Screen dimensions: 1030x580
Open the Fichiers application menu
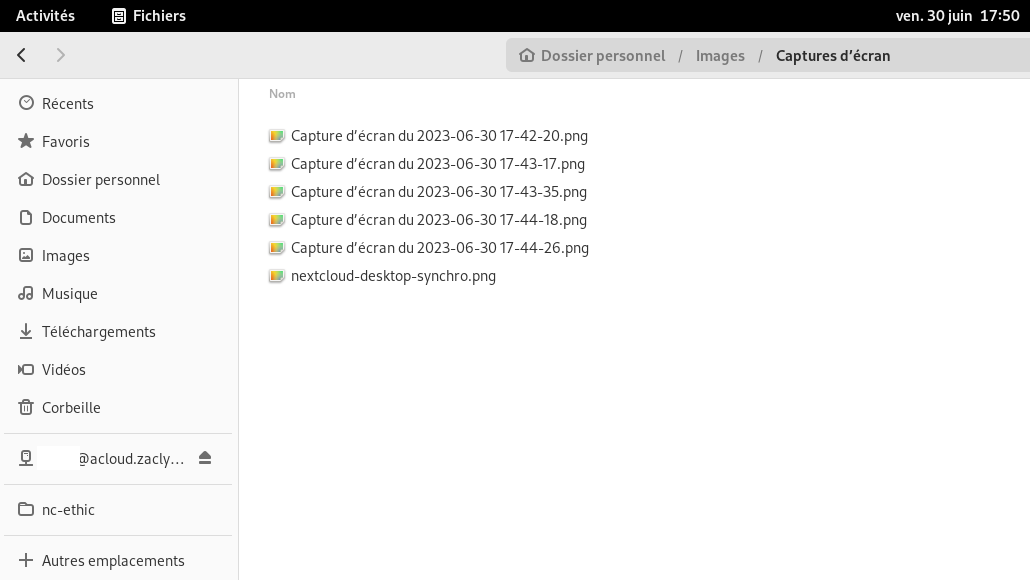pyautogui.click(x=148, y=16)
